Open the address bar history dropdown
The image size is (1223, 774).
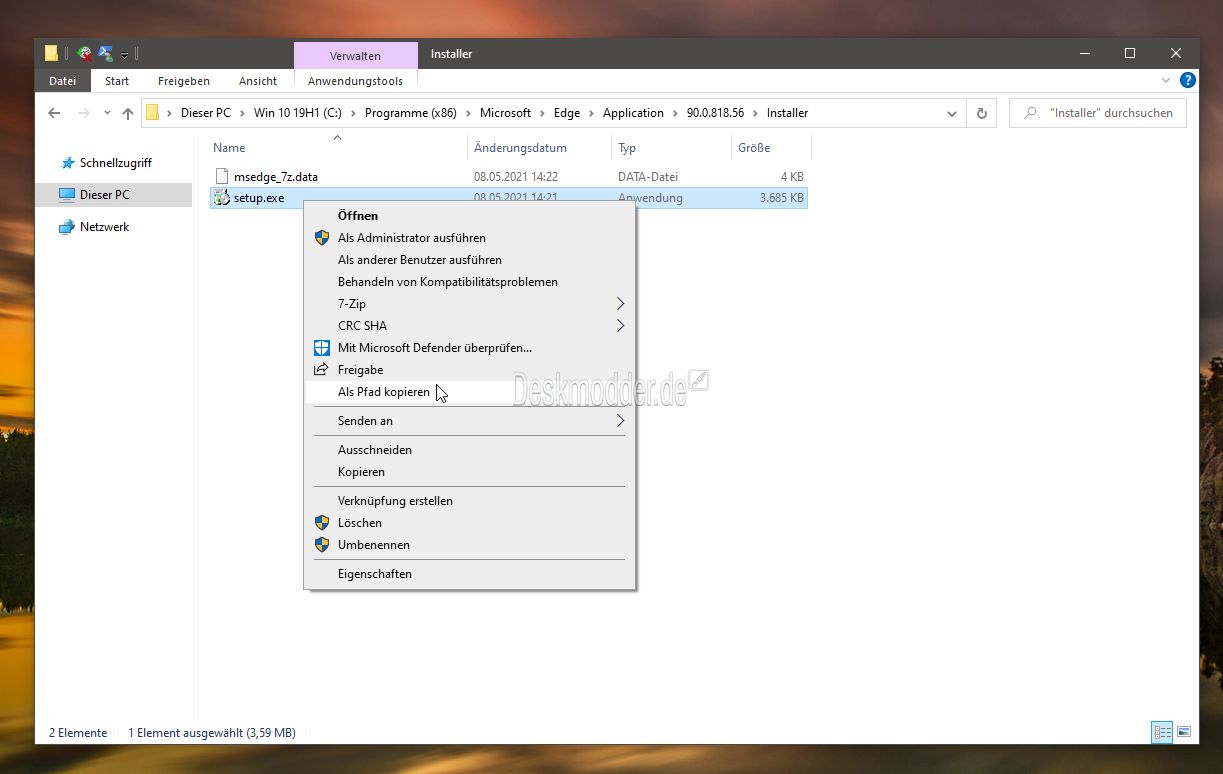(952, 113)
